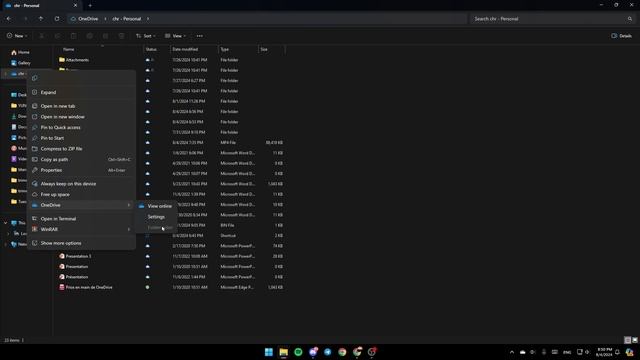Expand the chevron after chr - Personal breadcrumb
The width and height of the screenshot is (640, 360).
[148, 19]
